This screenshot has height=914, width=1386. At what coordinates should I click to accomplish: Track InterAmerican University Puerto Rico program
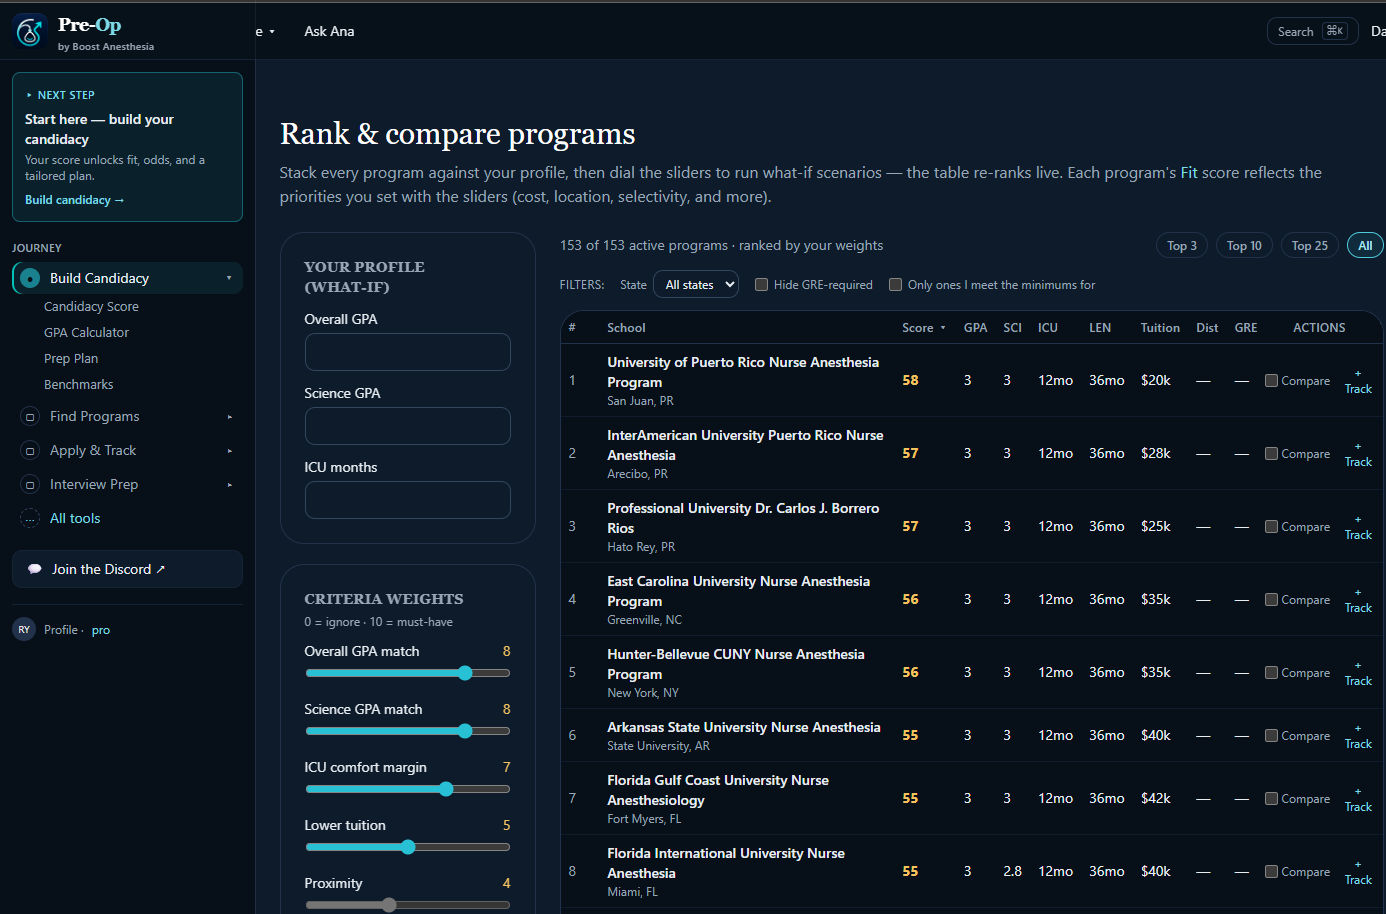pyautogui.click(x=1358, y=454)
